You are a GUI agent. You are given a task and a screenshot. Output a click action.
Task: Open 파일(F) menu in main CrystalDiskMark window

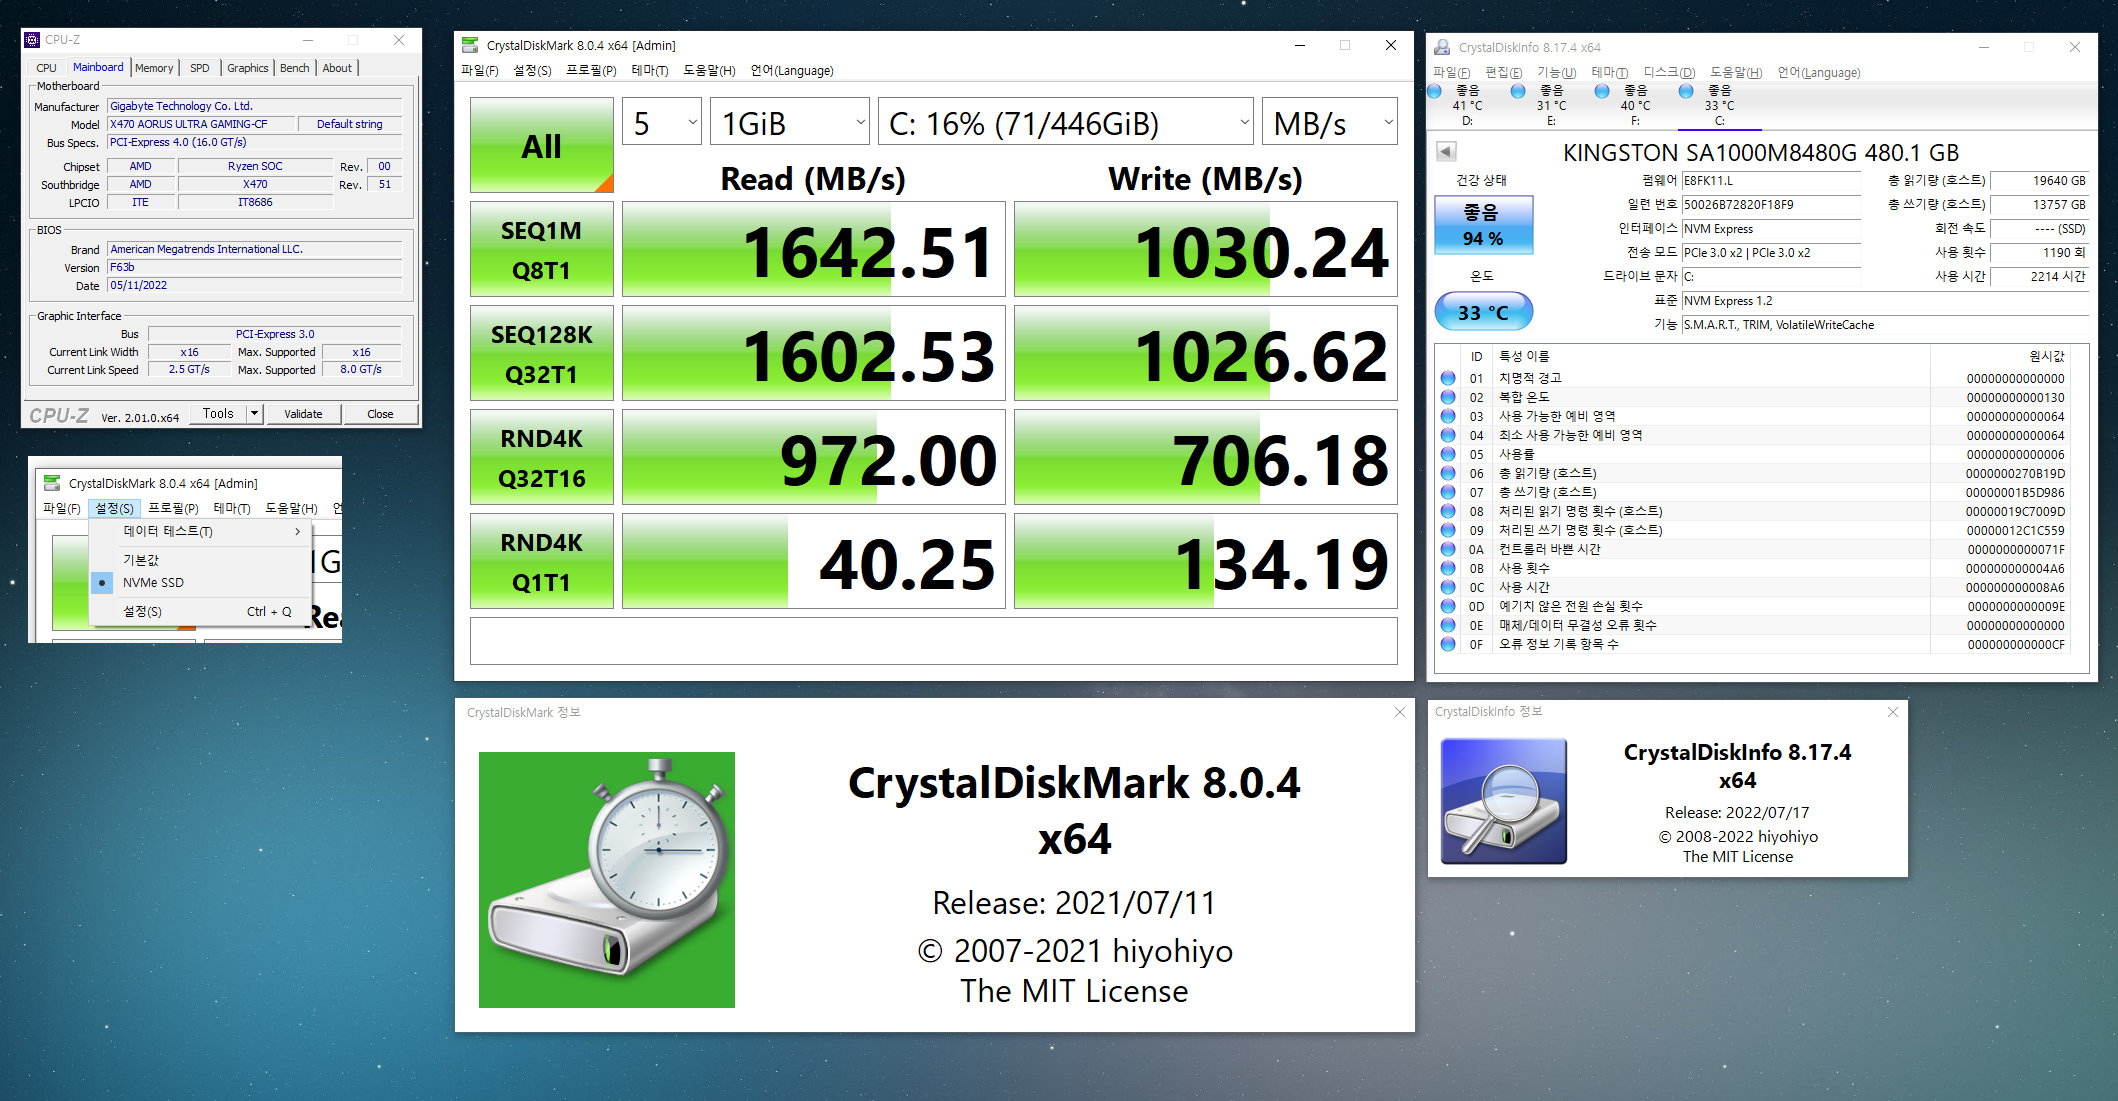(x=480, y=70)
